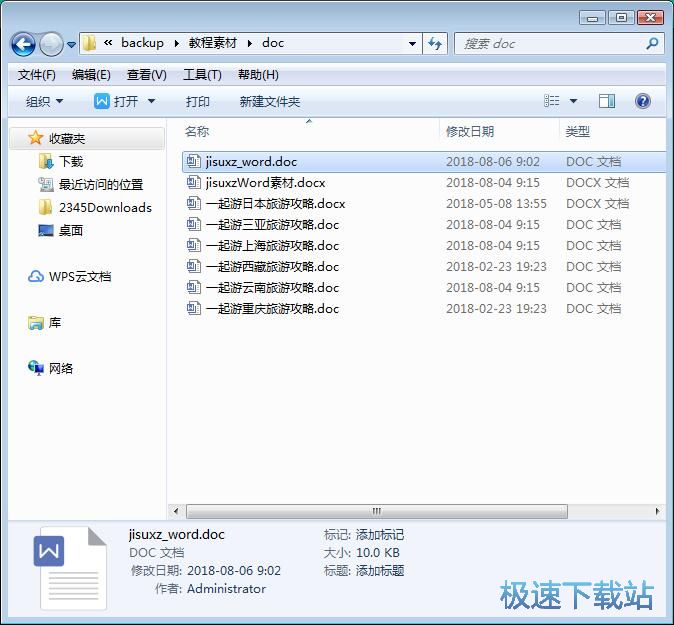The image size is (674, 625).
Task: Click the change view icon
Action: 551,101
